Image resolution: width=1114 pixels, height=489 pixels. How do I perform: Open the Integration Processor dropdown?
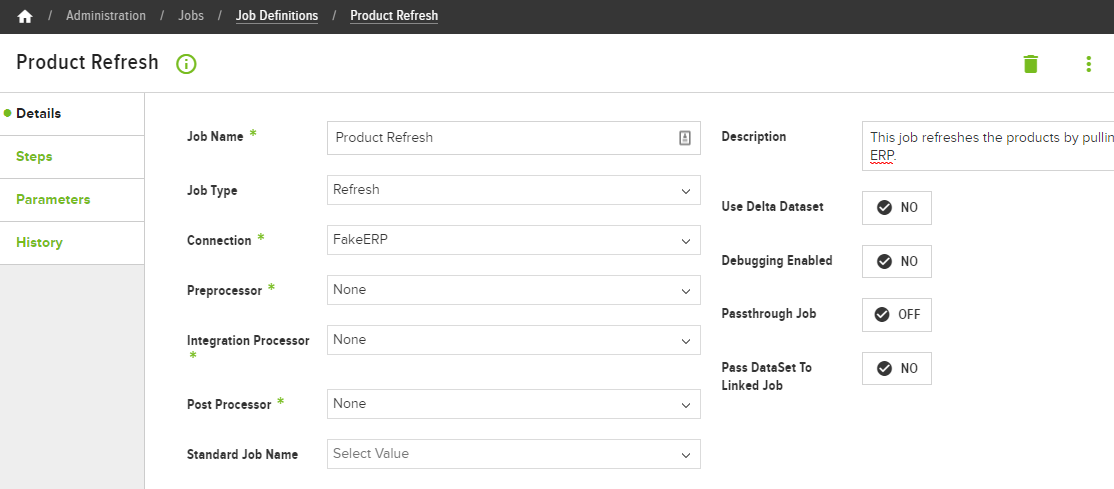click(x=514, y=340)
